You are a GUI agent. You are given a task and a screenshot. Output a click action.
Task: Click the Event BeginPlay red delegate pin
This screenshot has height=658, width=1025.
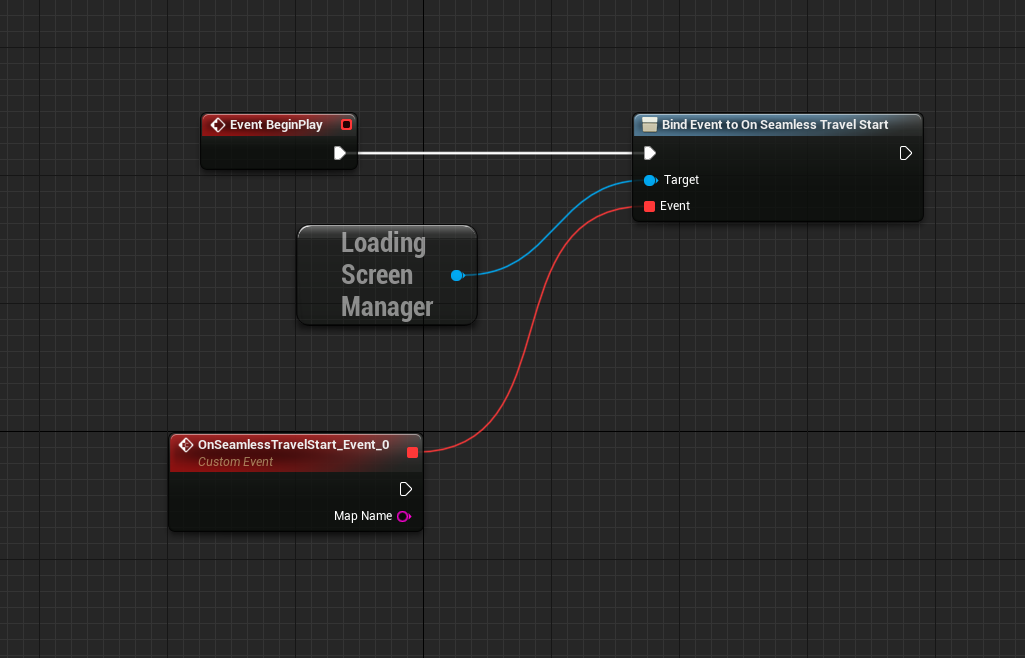(346, 125)
